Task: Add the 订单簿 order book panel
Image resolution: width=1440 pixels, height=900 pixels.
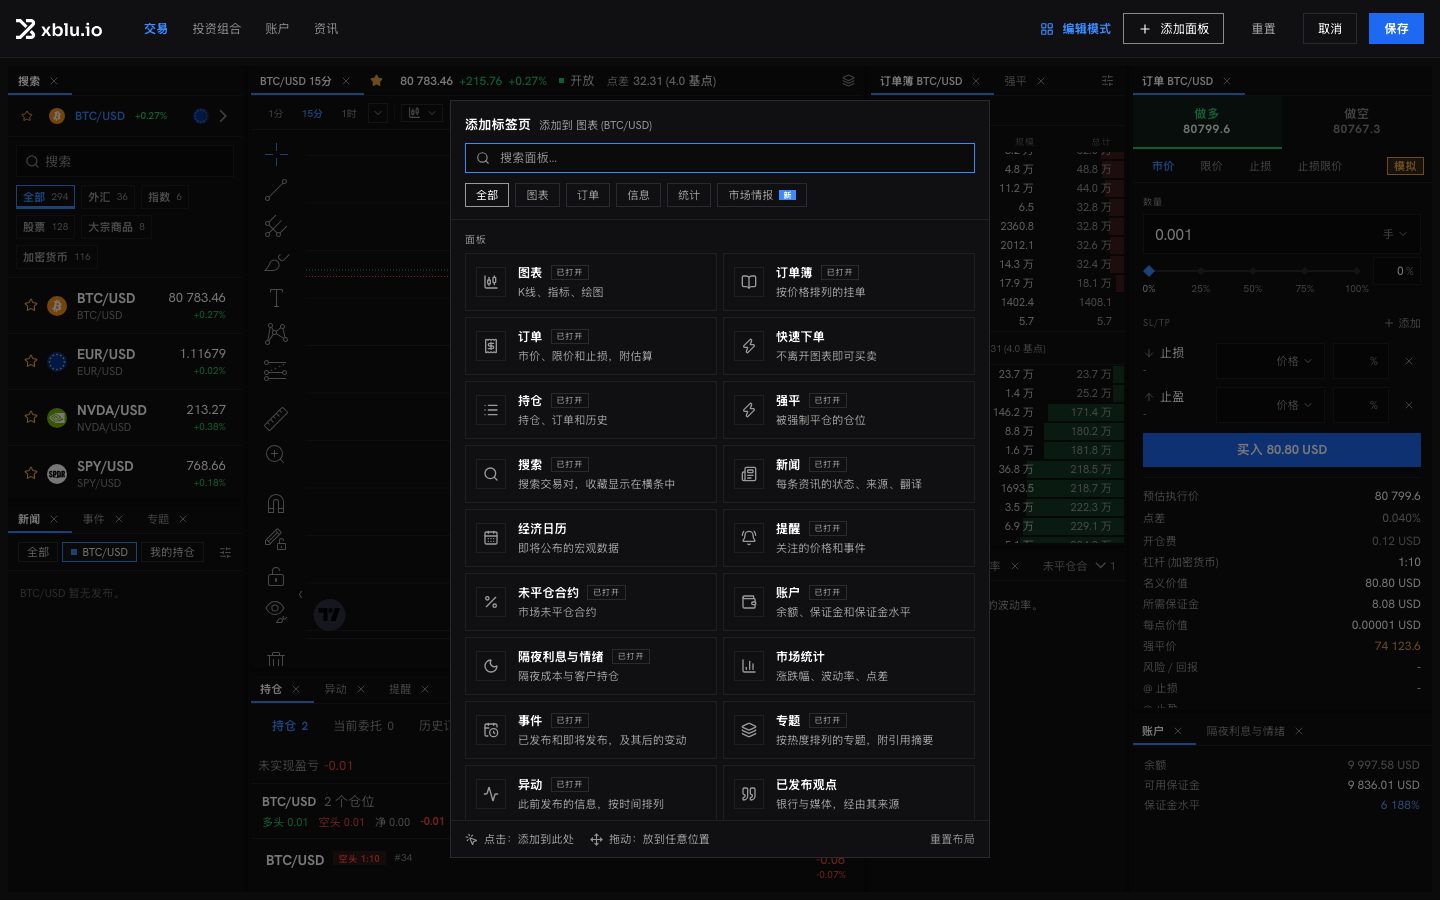Action: (x=849, y=282)
